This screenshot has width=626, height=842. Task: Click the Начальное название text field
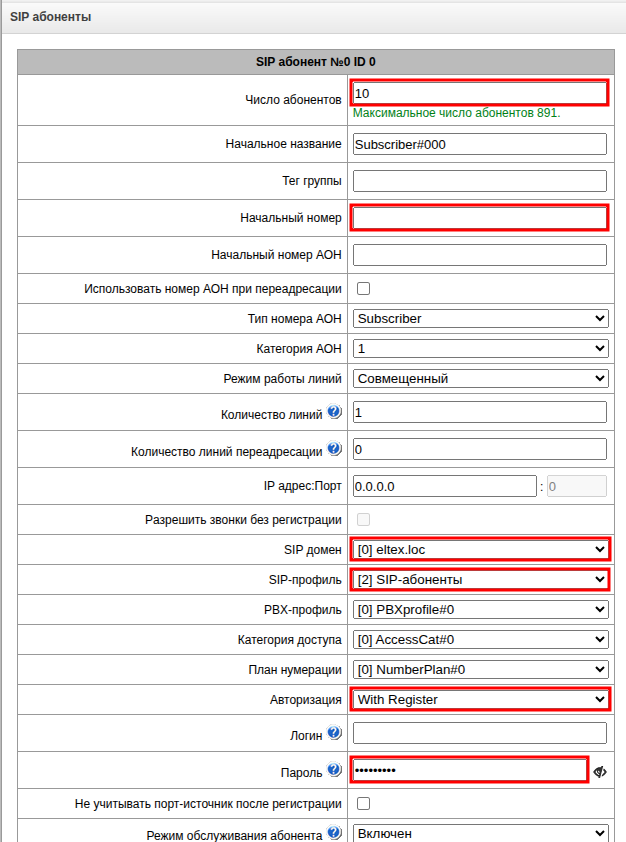(480, 144)
